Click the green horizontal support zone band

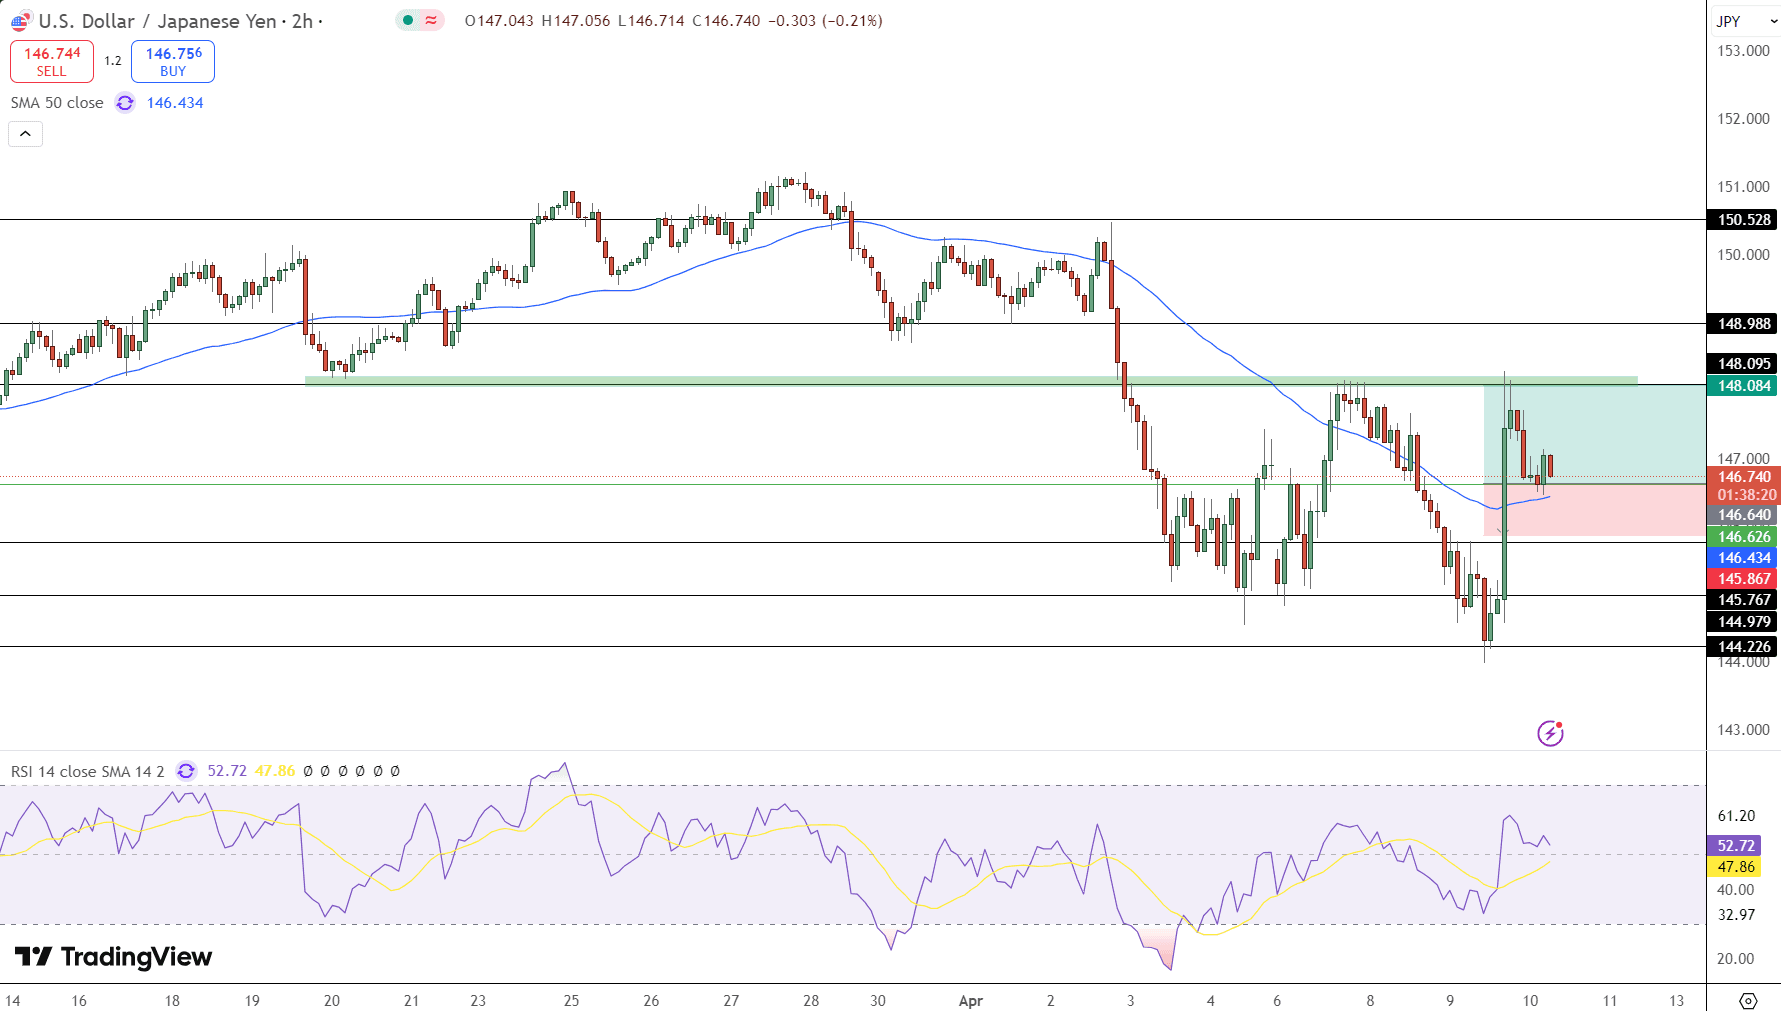pyautogui.click(x=970, y=381)
